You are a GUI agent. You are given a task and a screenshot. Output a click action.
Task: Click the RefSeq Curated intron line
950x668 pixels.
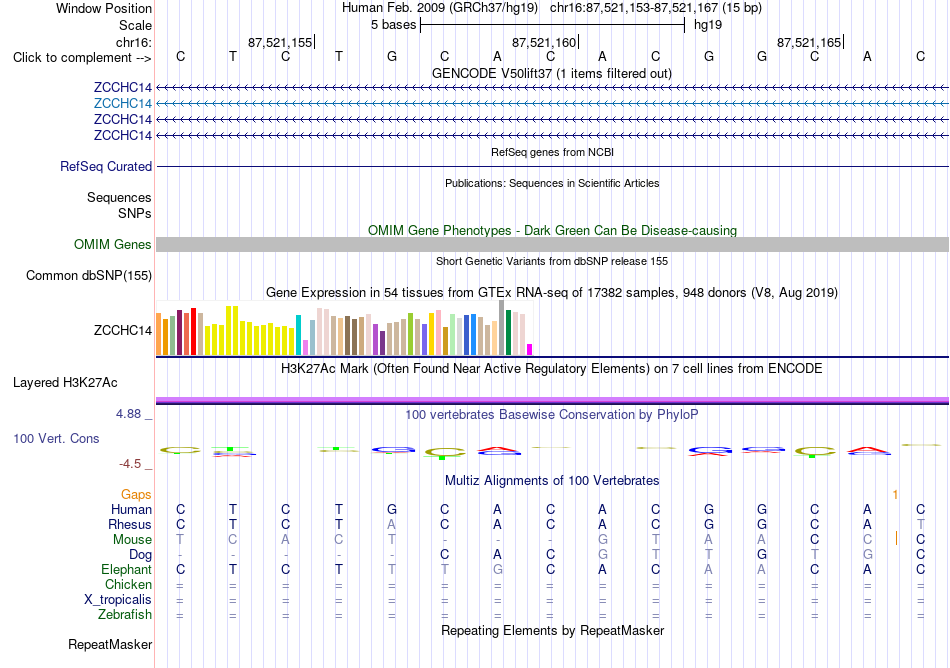[x=552, y=167]
